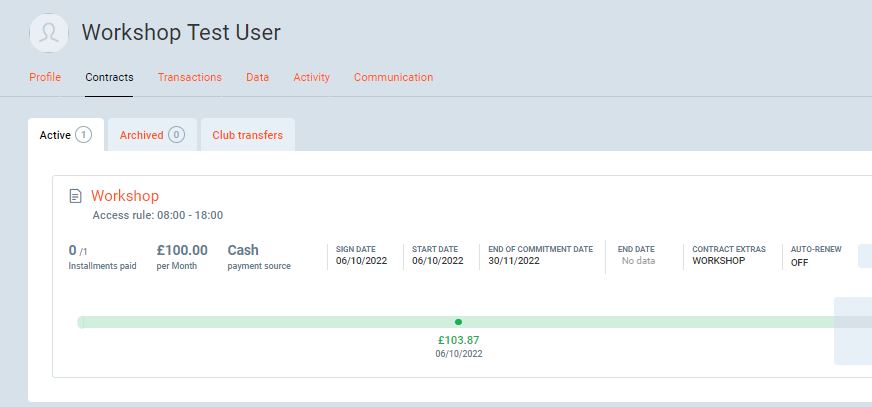Open the Profile tab

pos(45,77)
